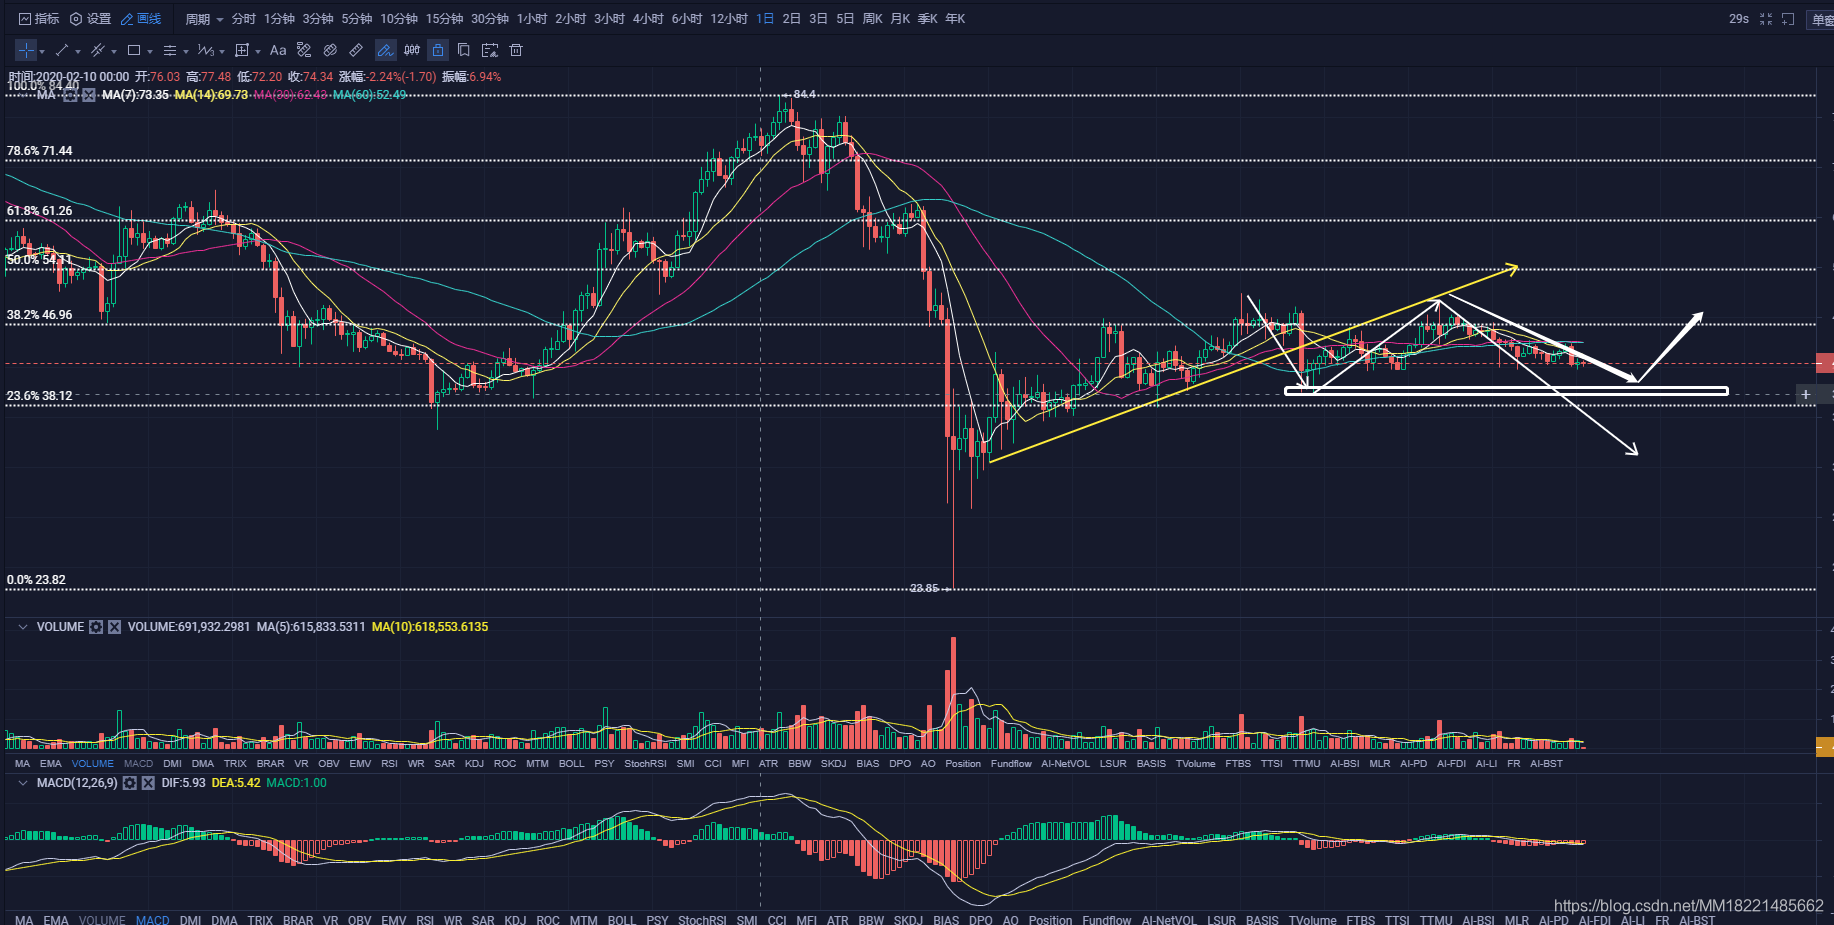The height and width of the screenshot is (925, 1834).
Task: Select the crosshair cursor tool
Action: (x=26, y=50)
